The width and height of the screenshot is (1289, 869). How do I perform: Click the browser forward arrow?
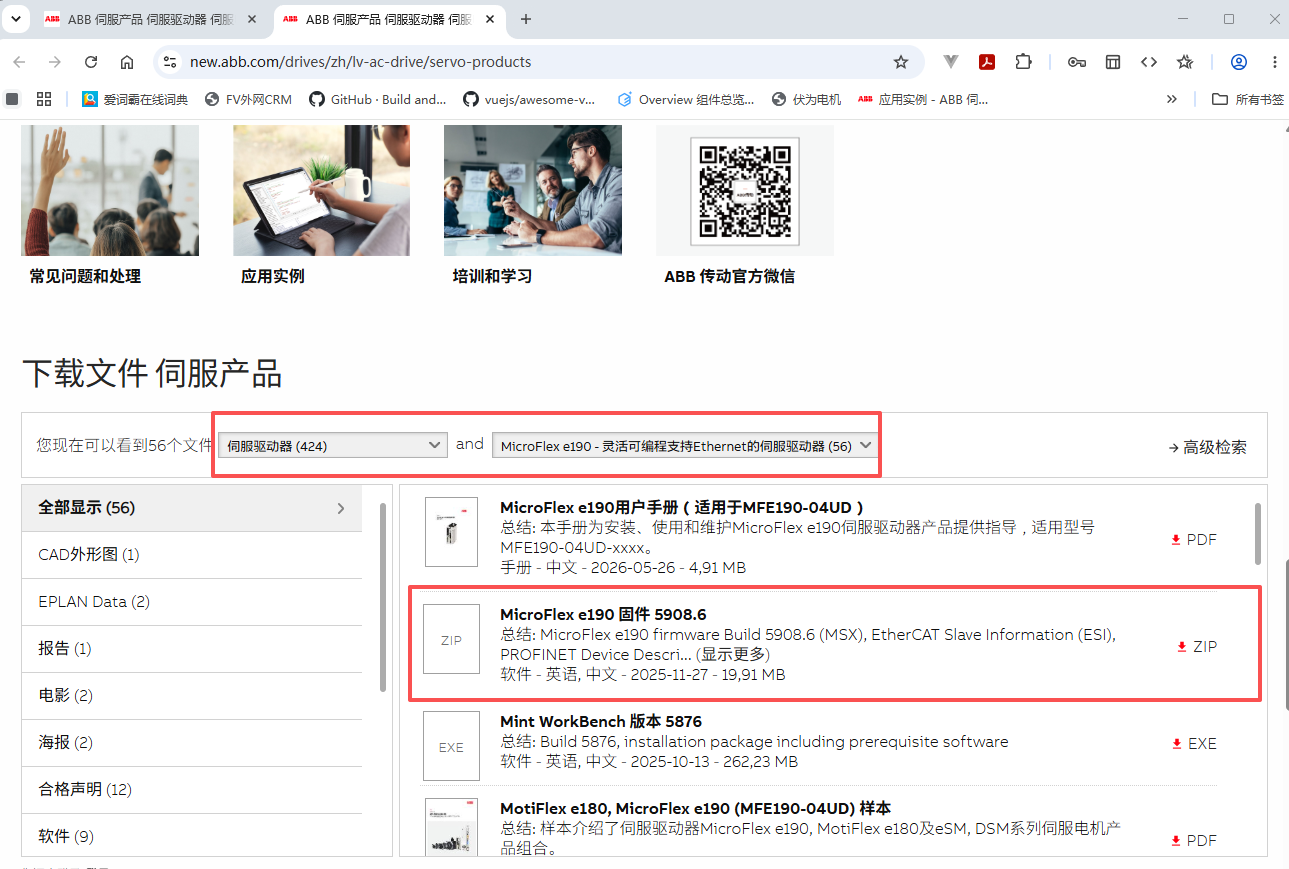pos(55,62)
